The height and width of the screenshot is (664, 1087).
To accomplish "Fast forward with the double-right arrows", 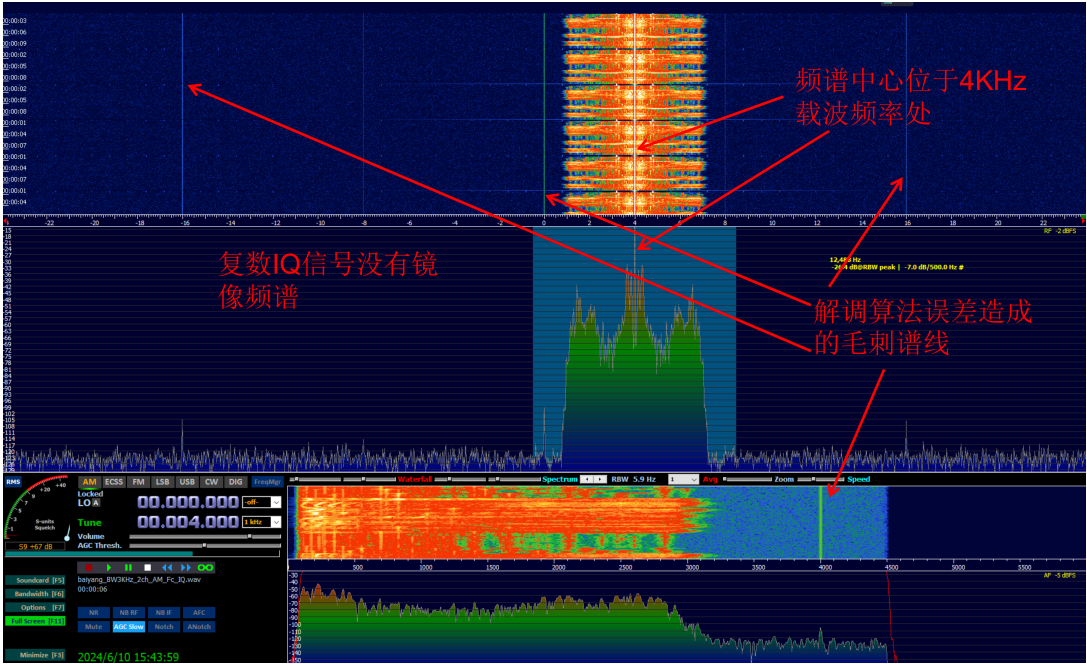I will (x=186, y=567).
